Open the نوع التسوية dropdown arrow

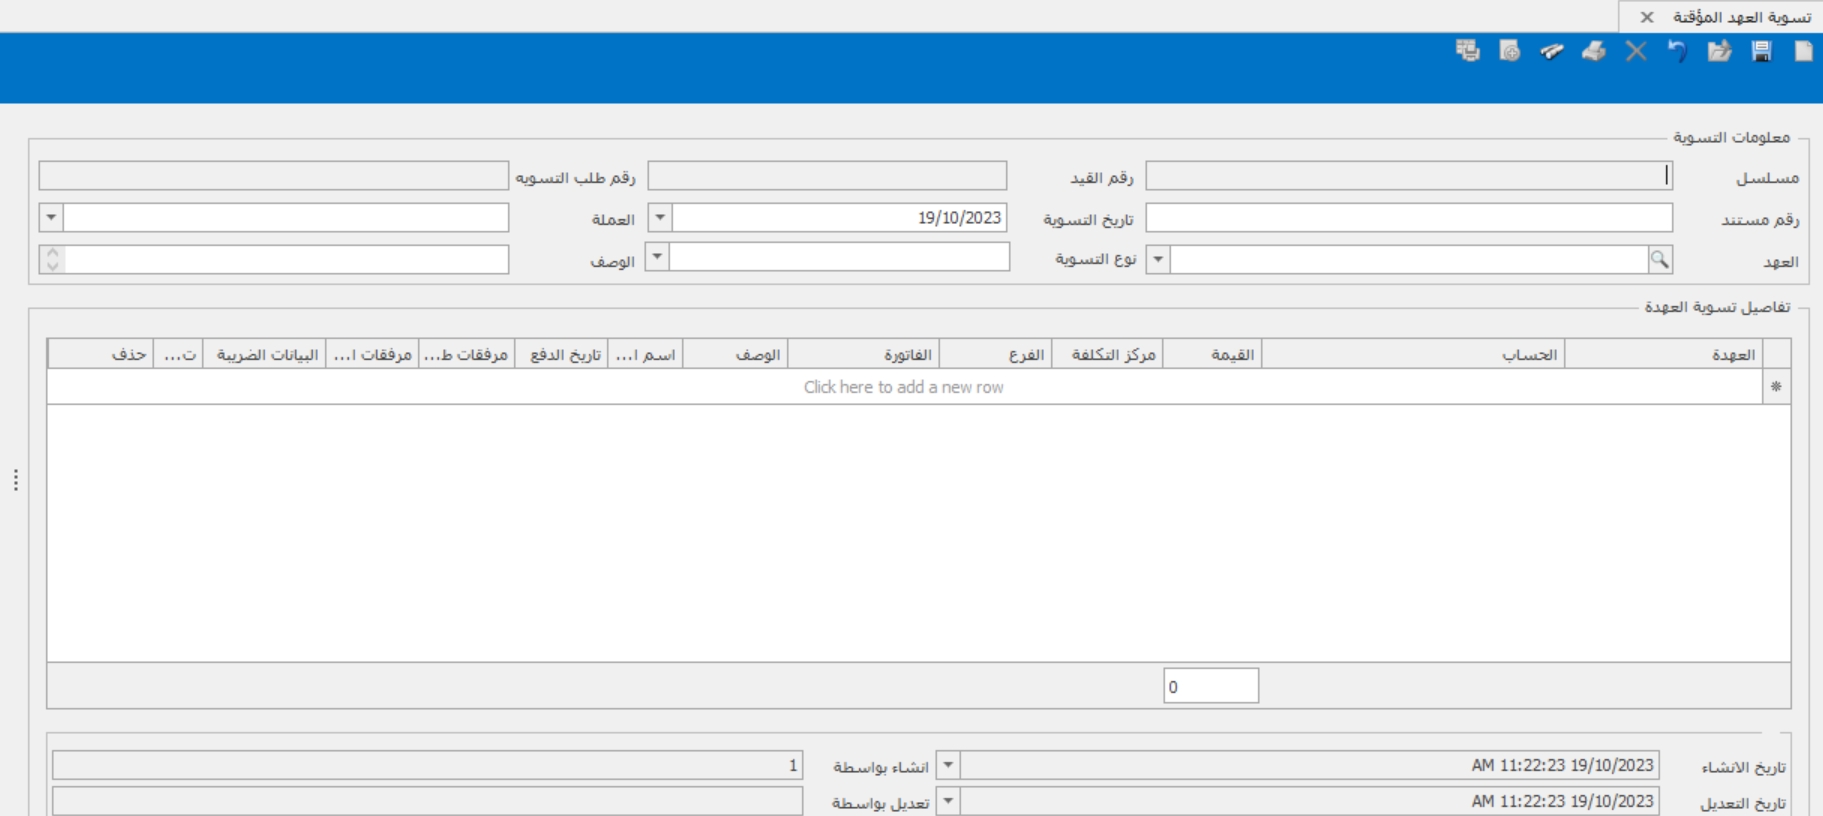tap(1157, 260)
